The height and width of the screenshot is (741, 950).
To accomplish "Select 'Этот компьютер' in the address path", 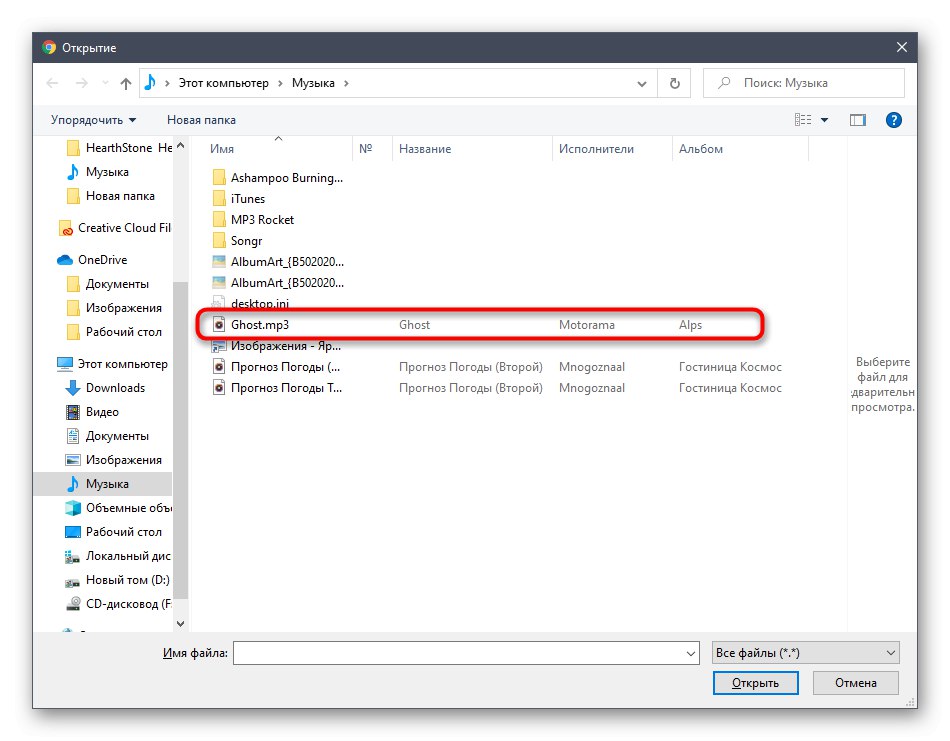I will pos(224,83).
